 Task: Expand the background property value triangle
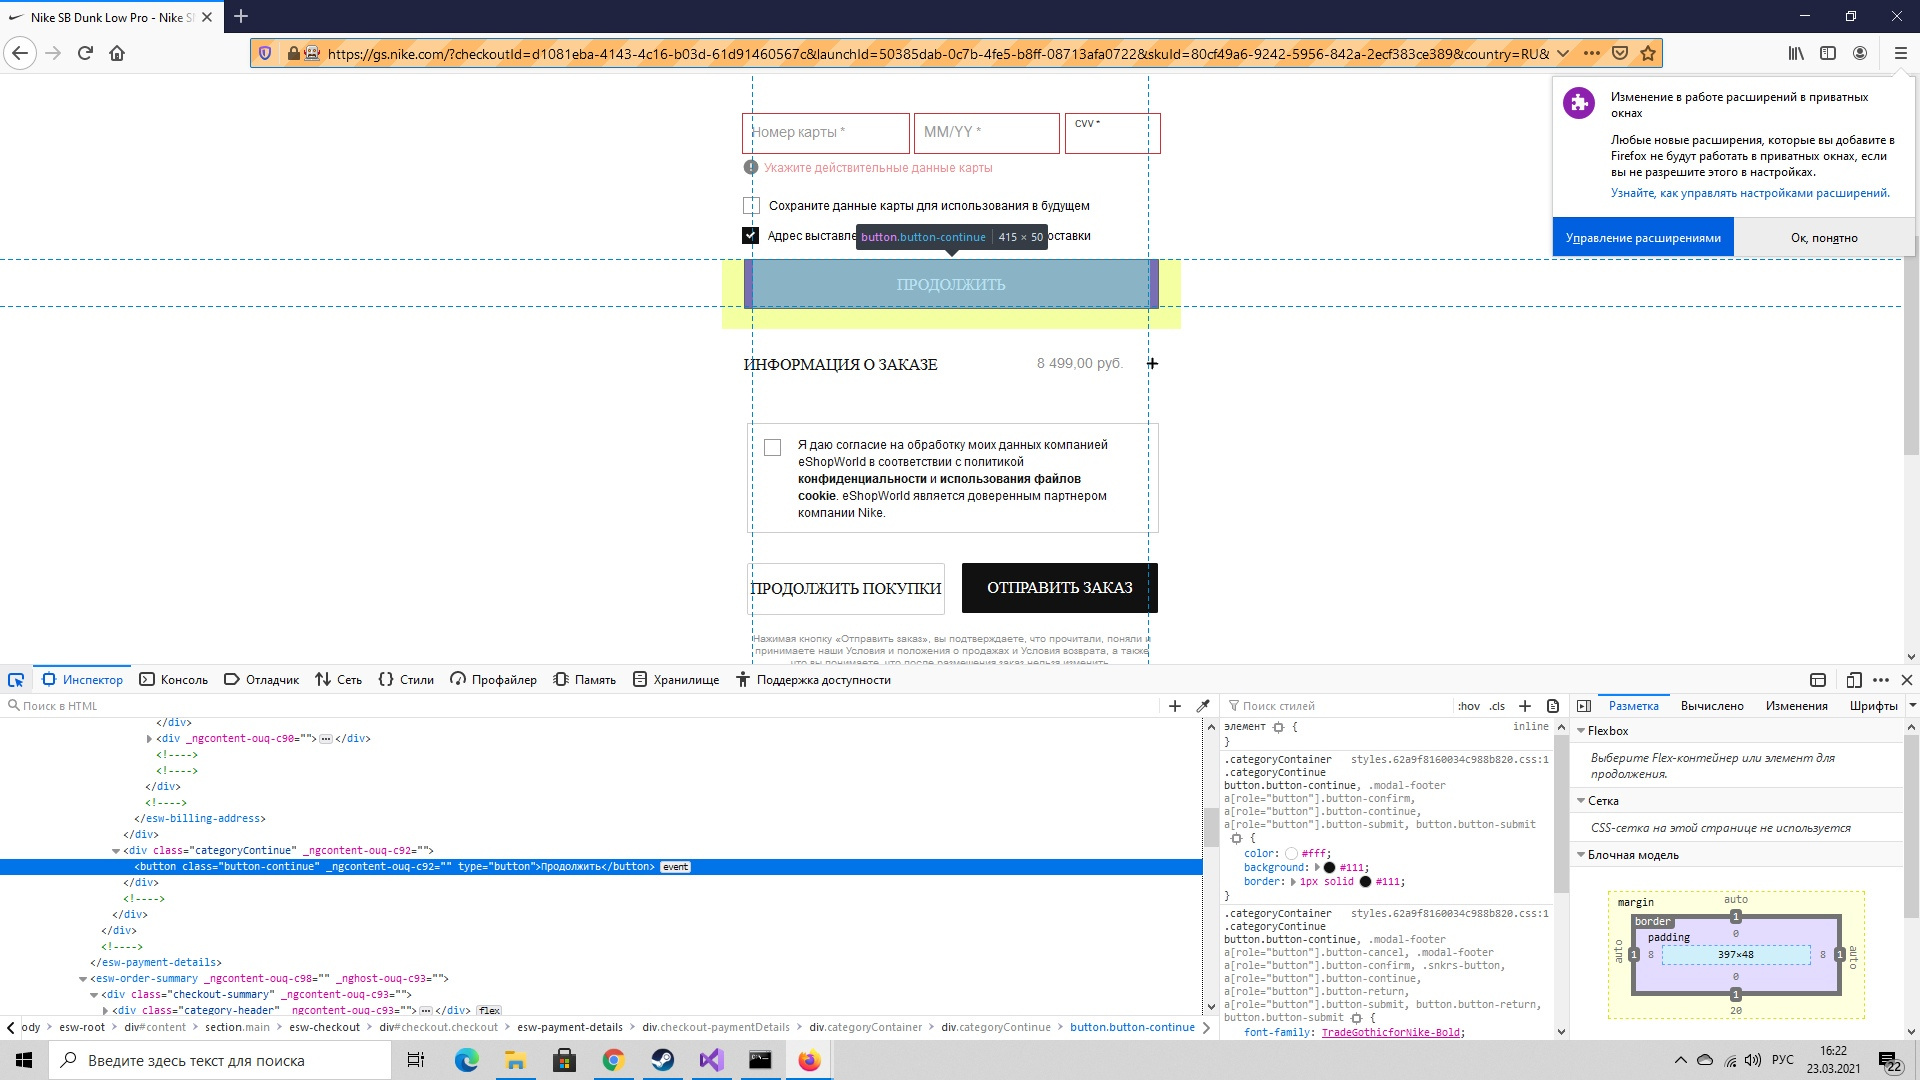pyautogui.click(x=1317, y=868)
